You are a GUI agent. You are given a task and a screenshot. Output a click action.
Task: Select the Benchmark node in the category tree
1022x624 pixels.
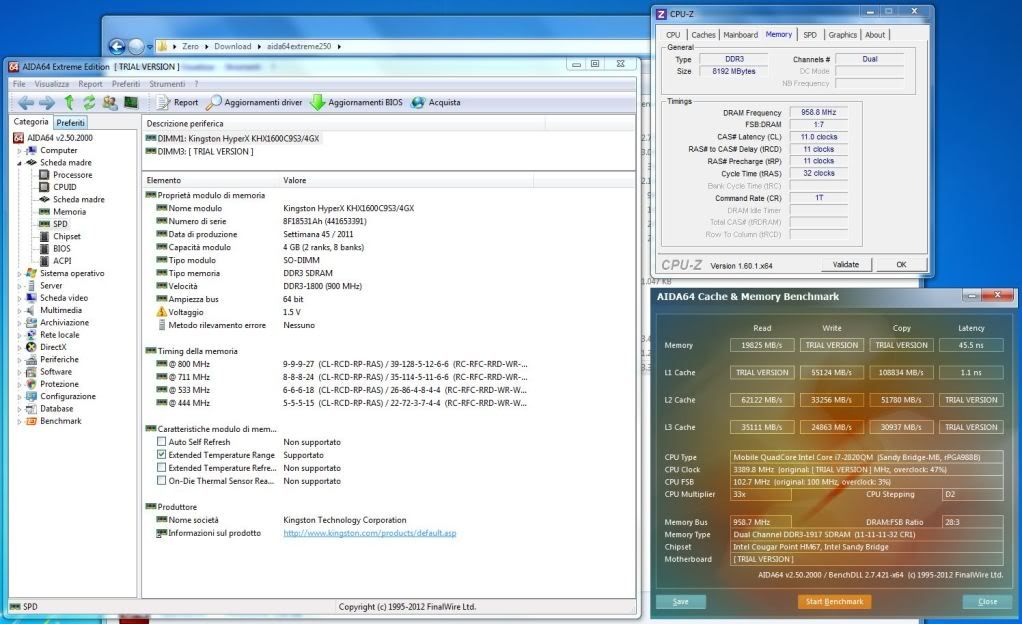pos(61,421)
